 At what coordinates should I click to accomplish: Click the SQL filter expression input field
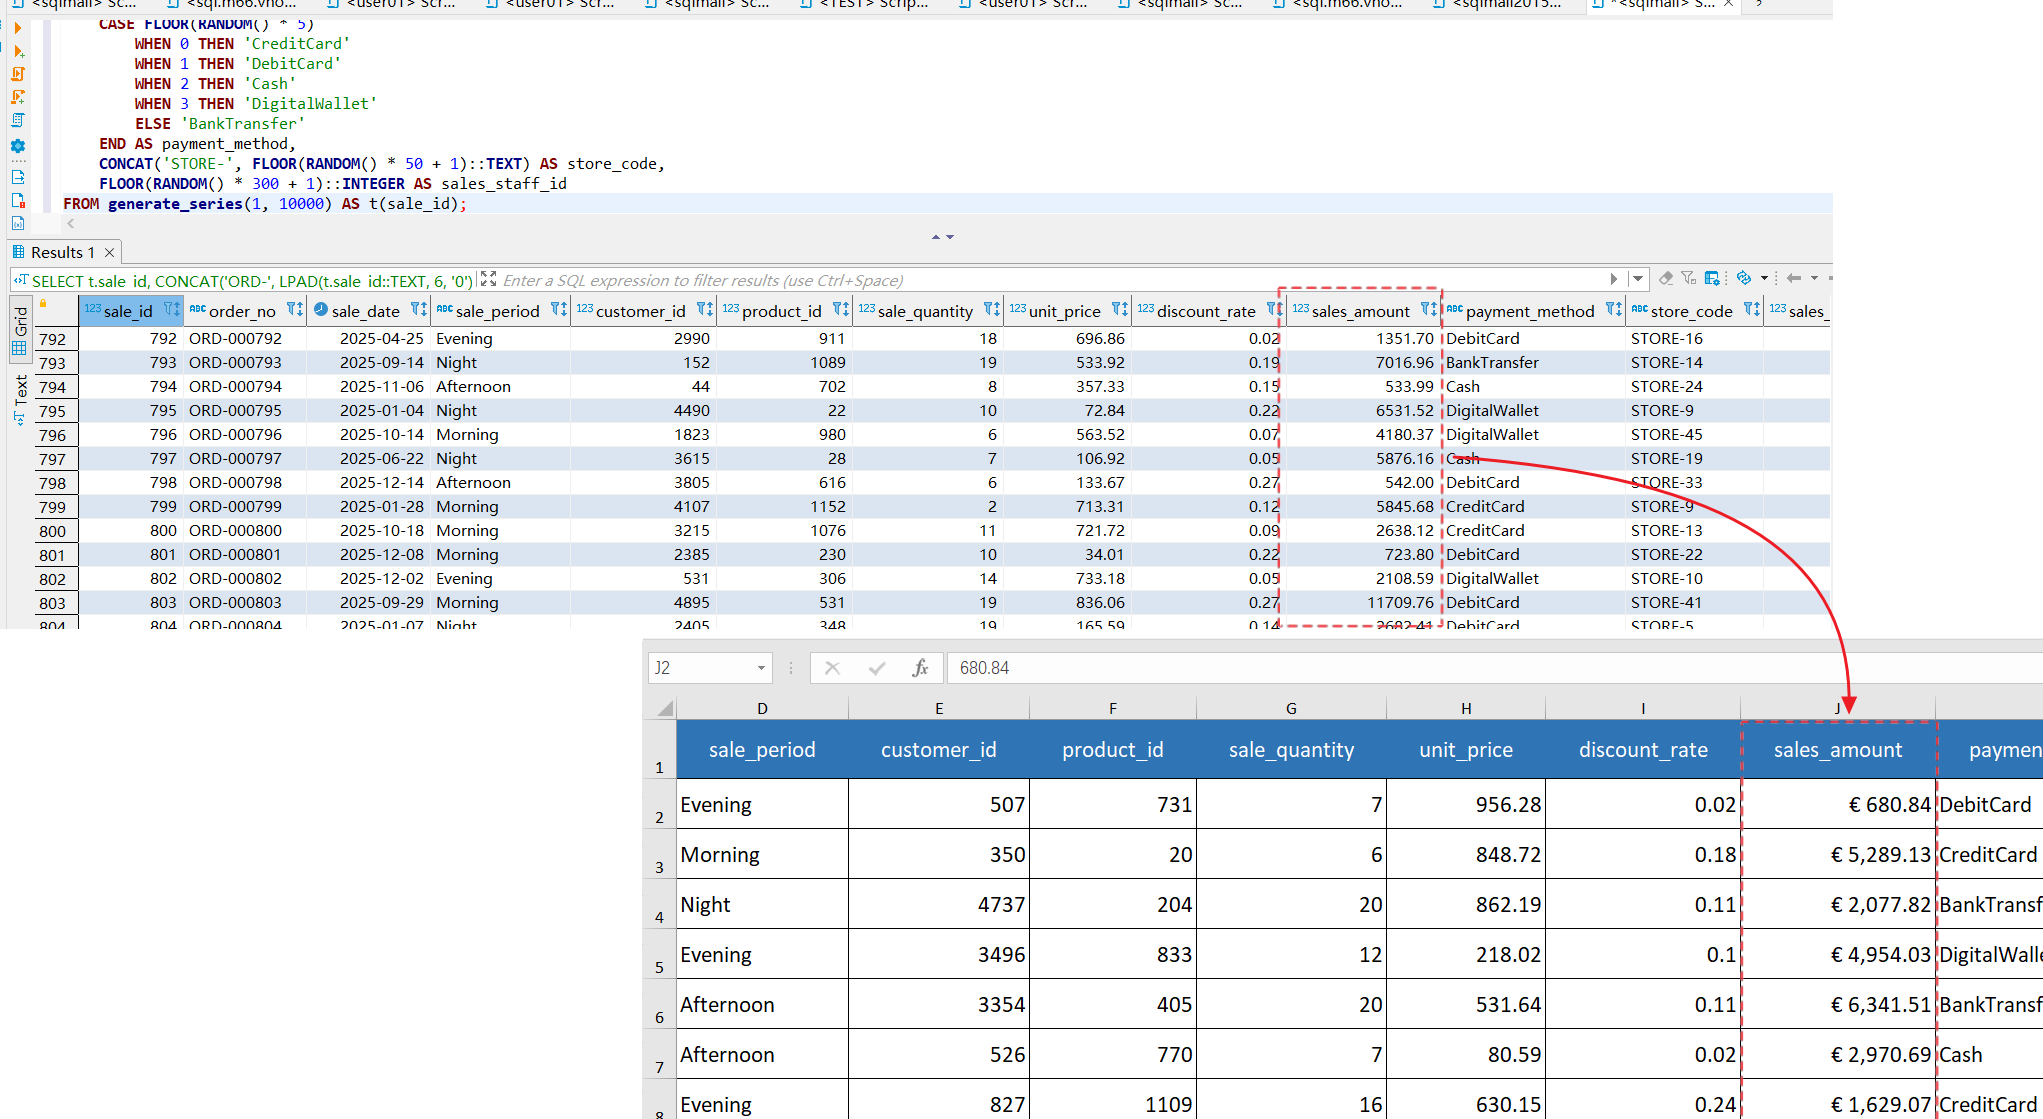coord(1050,280)
